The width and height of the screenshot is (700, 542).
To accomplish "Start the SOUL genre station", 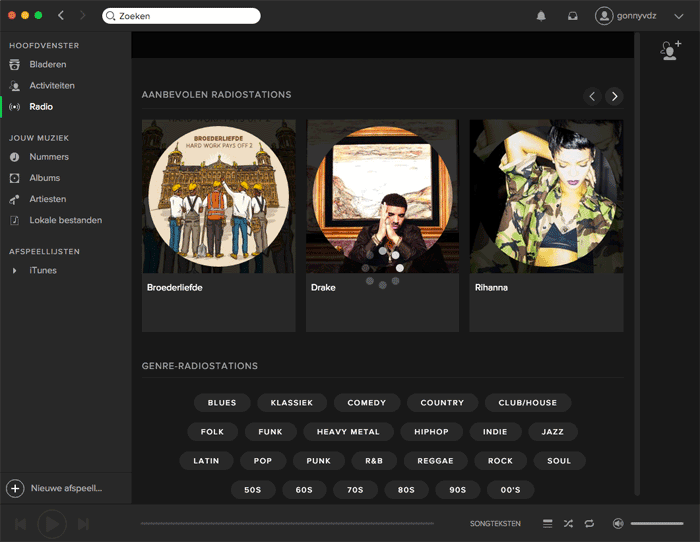I will [x=559, y=461].
